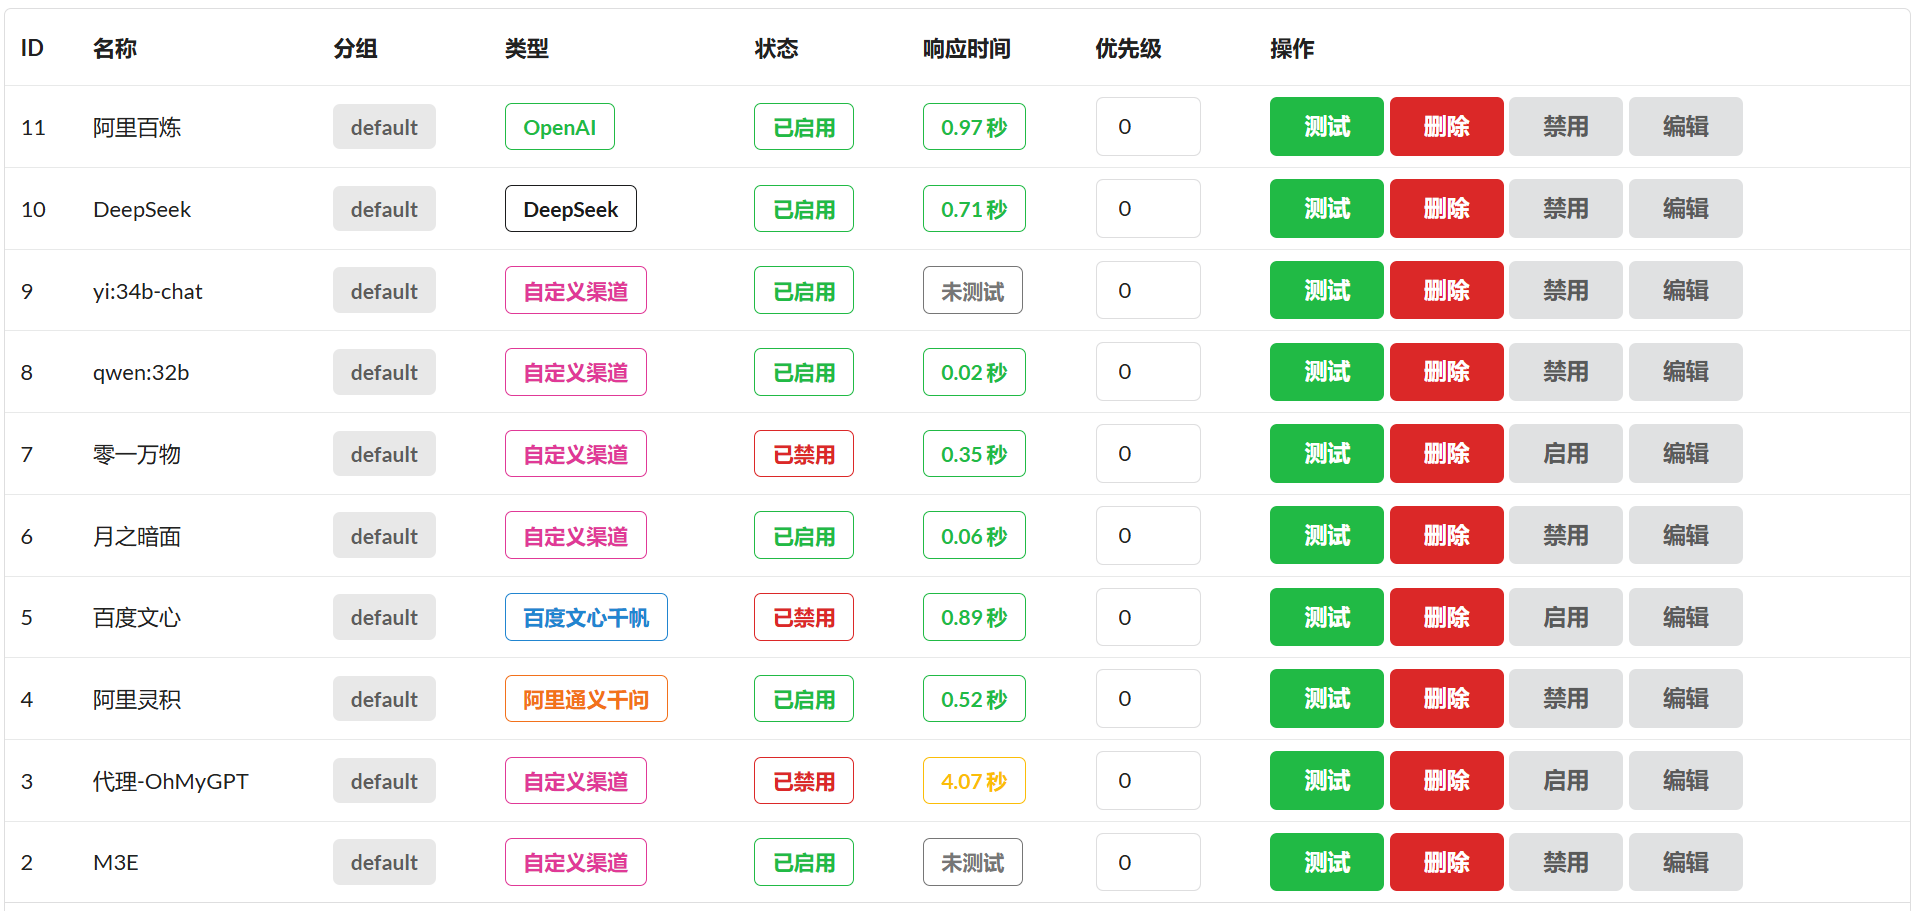Viewport: 1919px width, 911px height.
Task: Click the 阿里通义千问 type label
Action: (586, 699)
